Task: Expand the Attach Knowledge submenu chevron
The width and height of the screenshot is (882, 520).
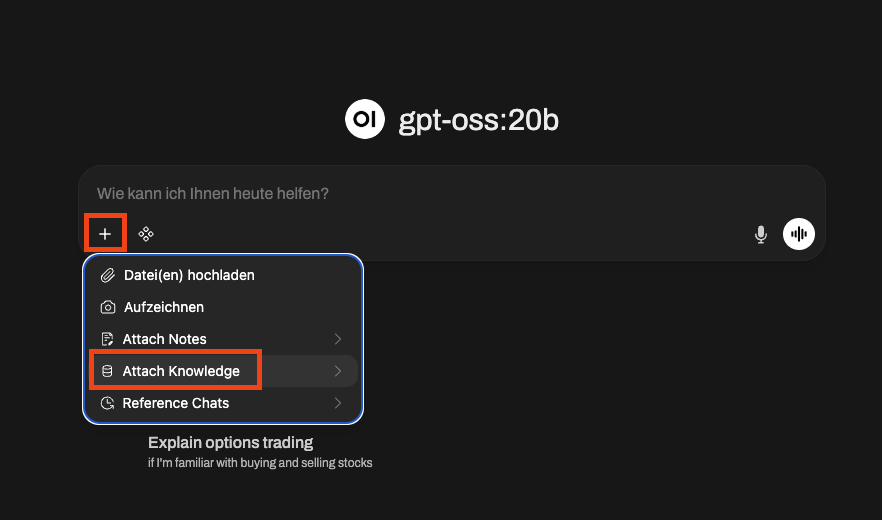Action: point(338,371)
